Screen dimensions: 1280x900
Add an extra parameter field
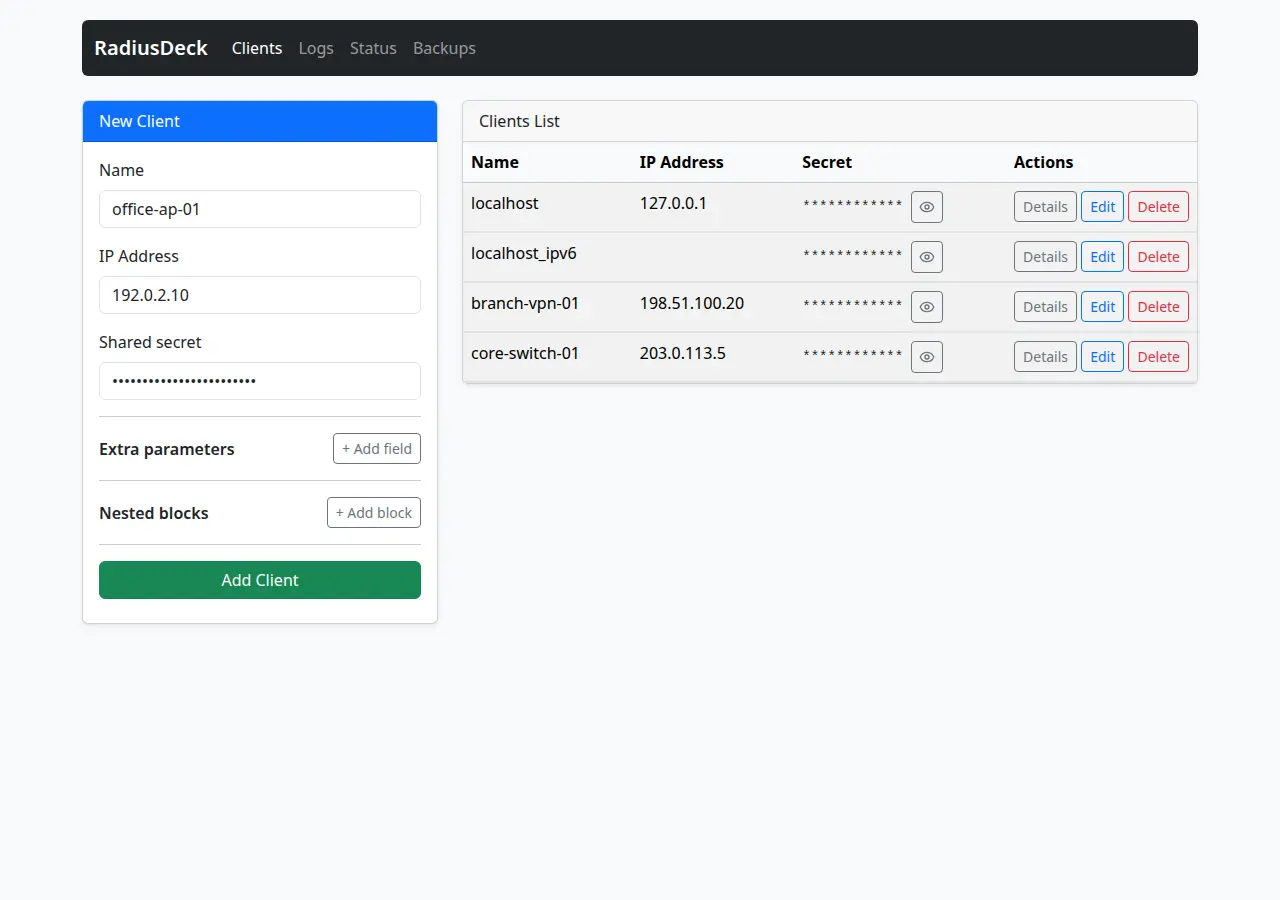(x=377, y=449)
